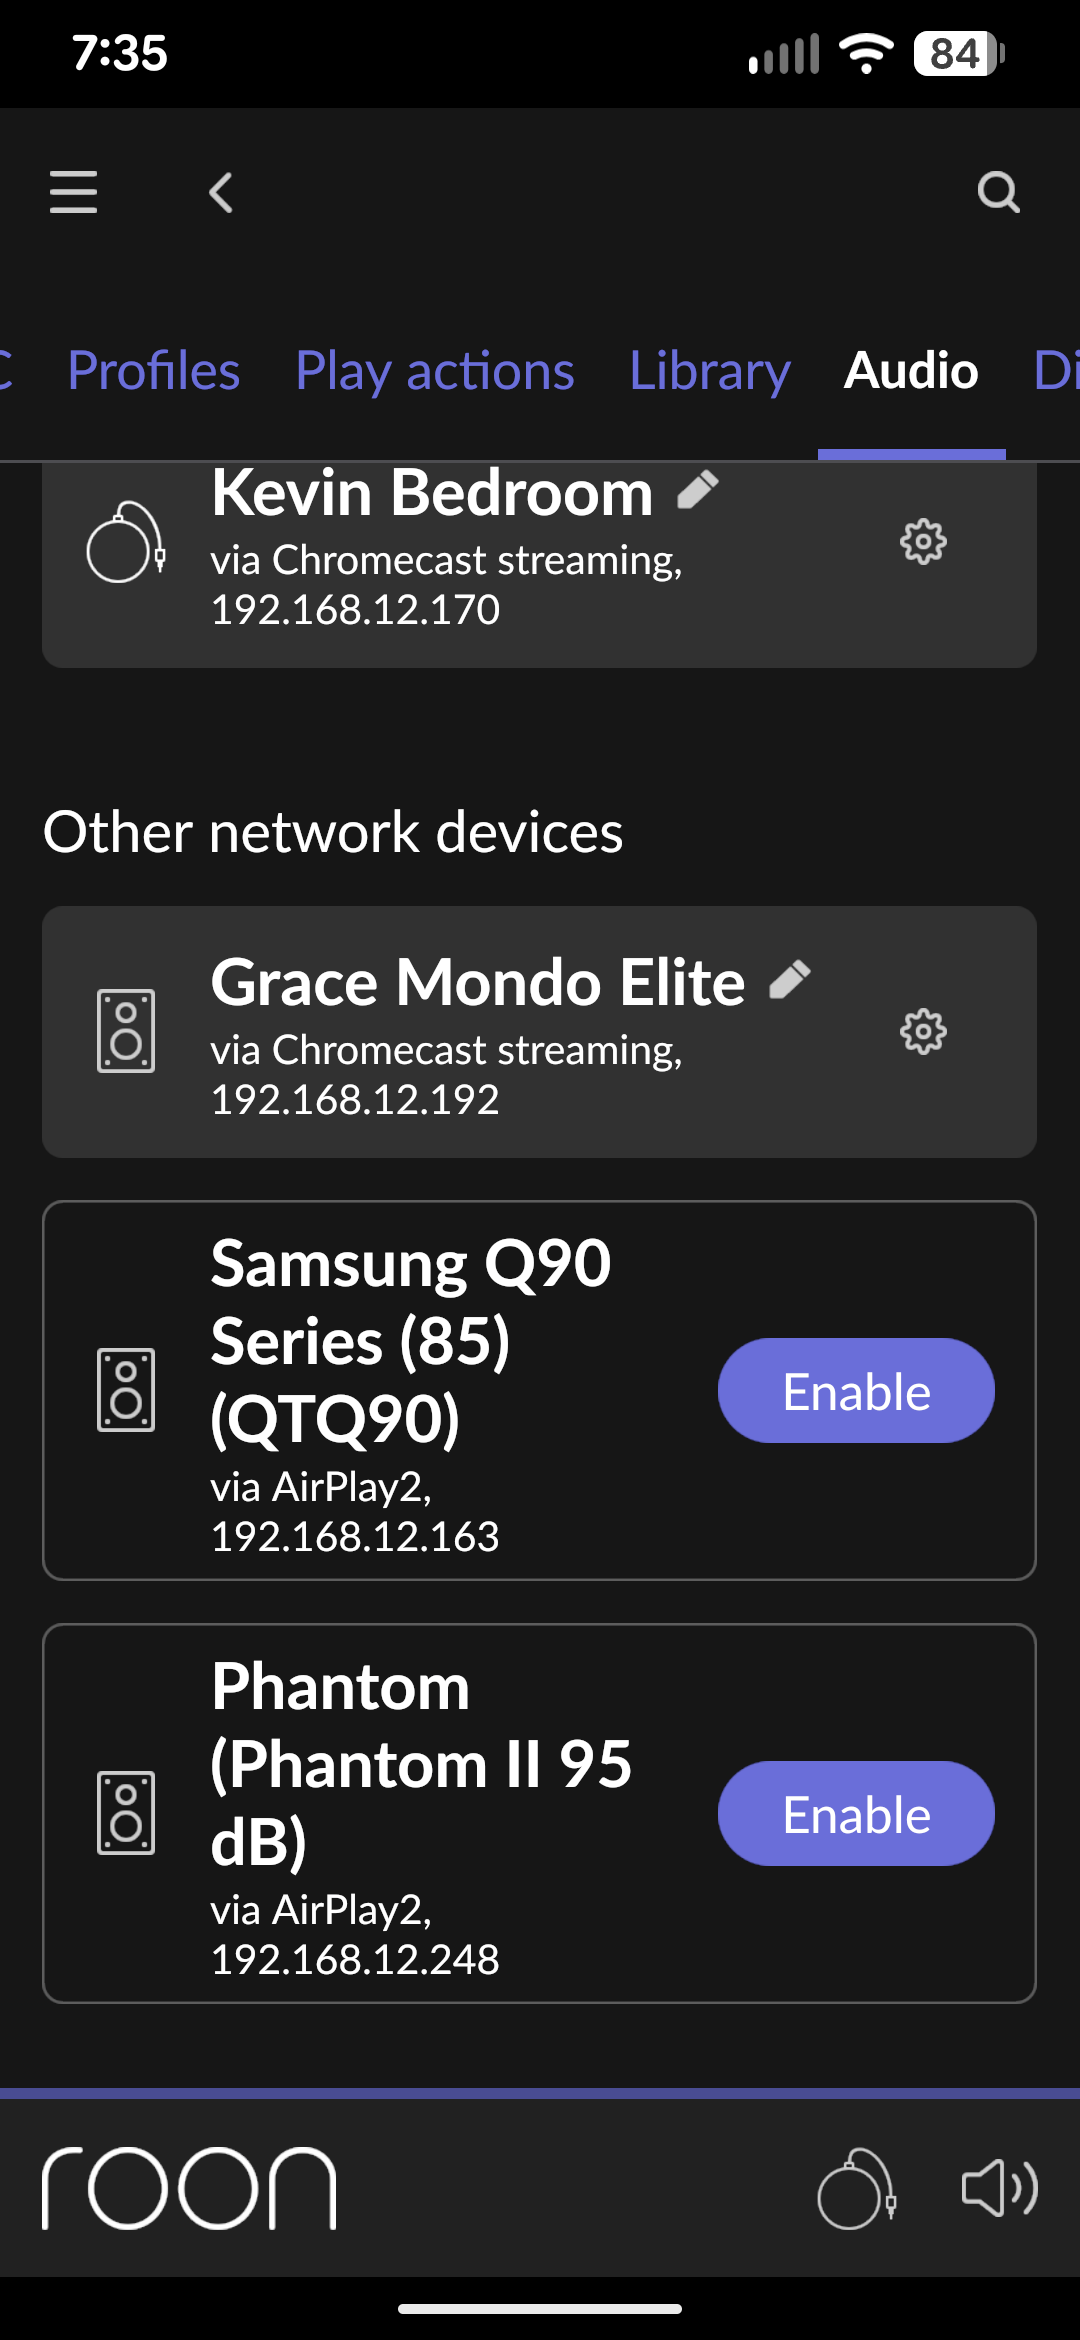
Task: Open zone picker icon in bottom bar
Action: pyautogui.click(x=856, y=2188)
